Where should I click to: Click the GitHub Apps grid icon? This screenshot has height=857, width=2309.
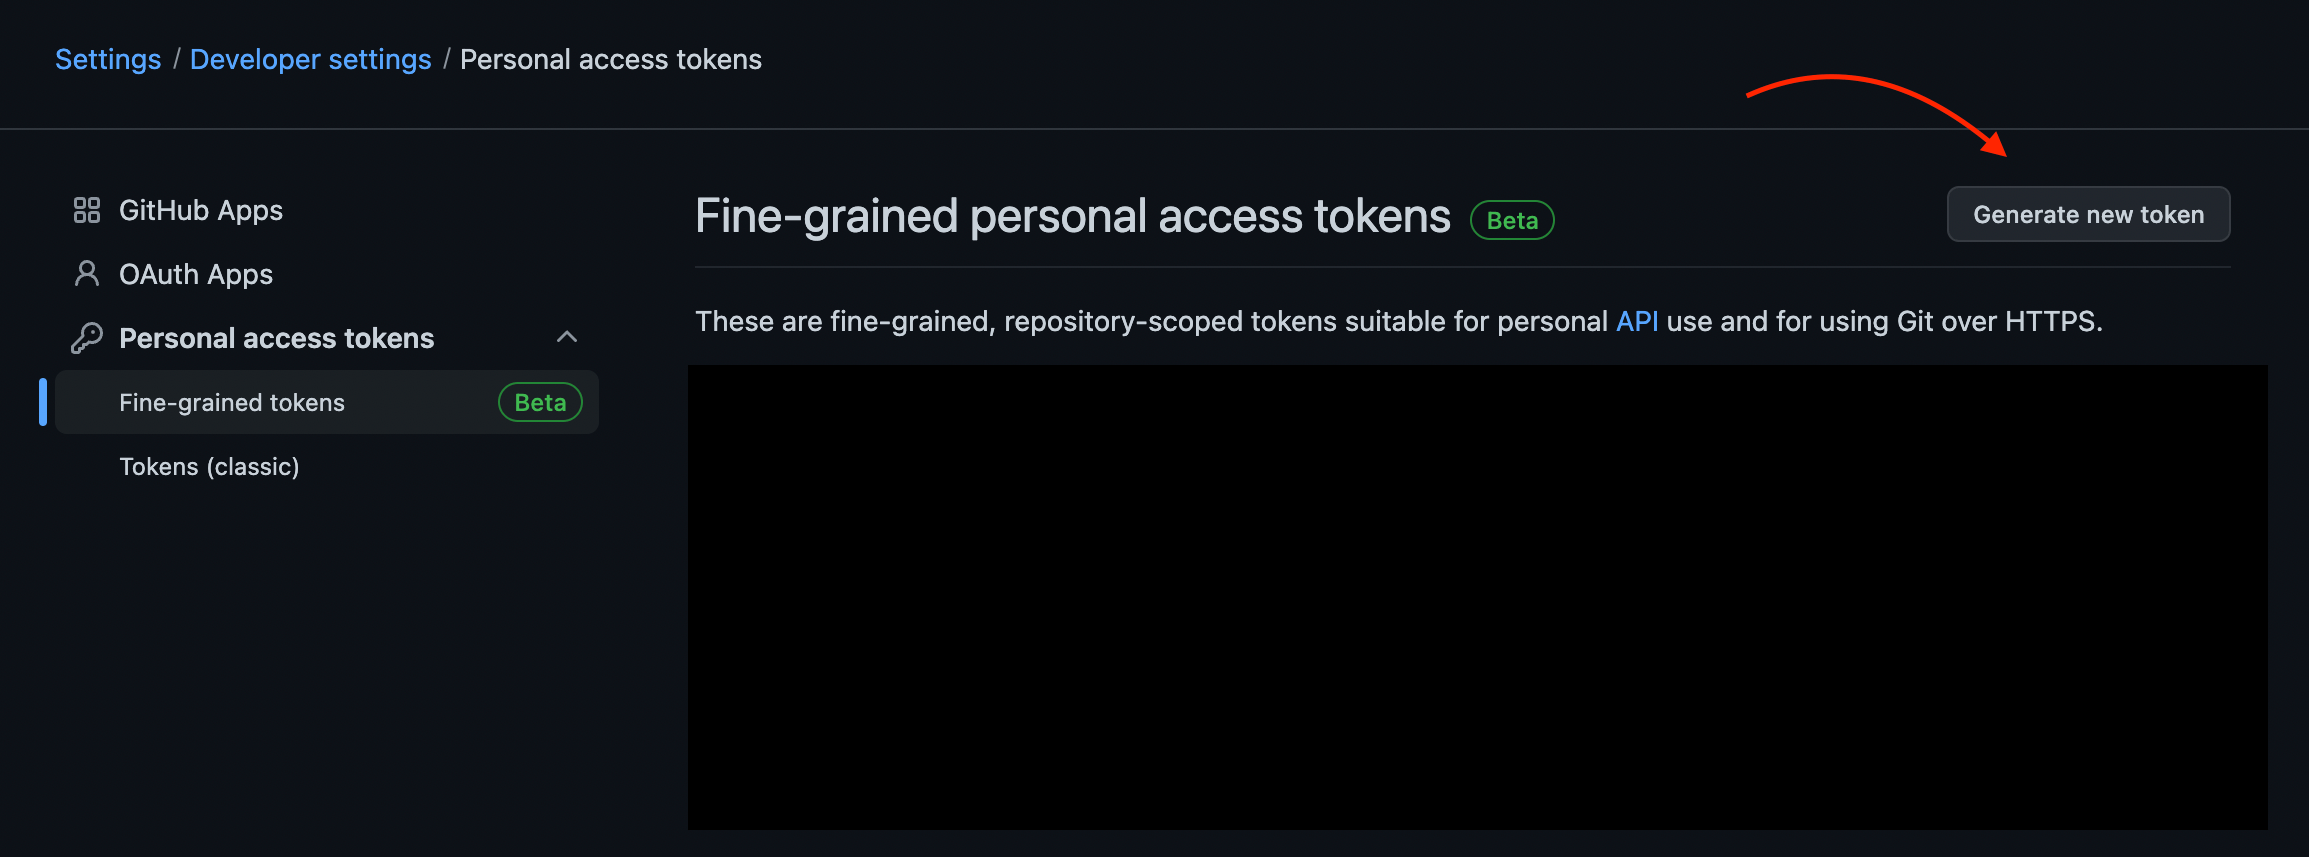point(87,210)
